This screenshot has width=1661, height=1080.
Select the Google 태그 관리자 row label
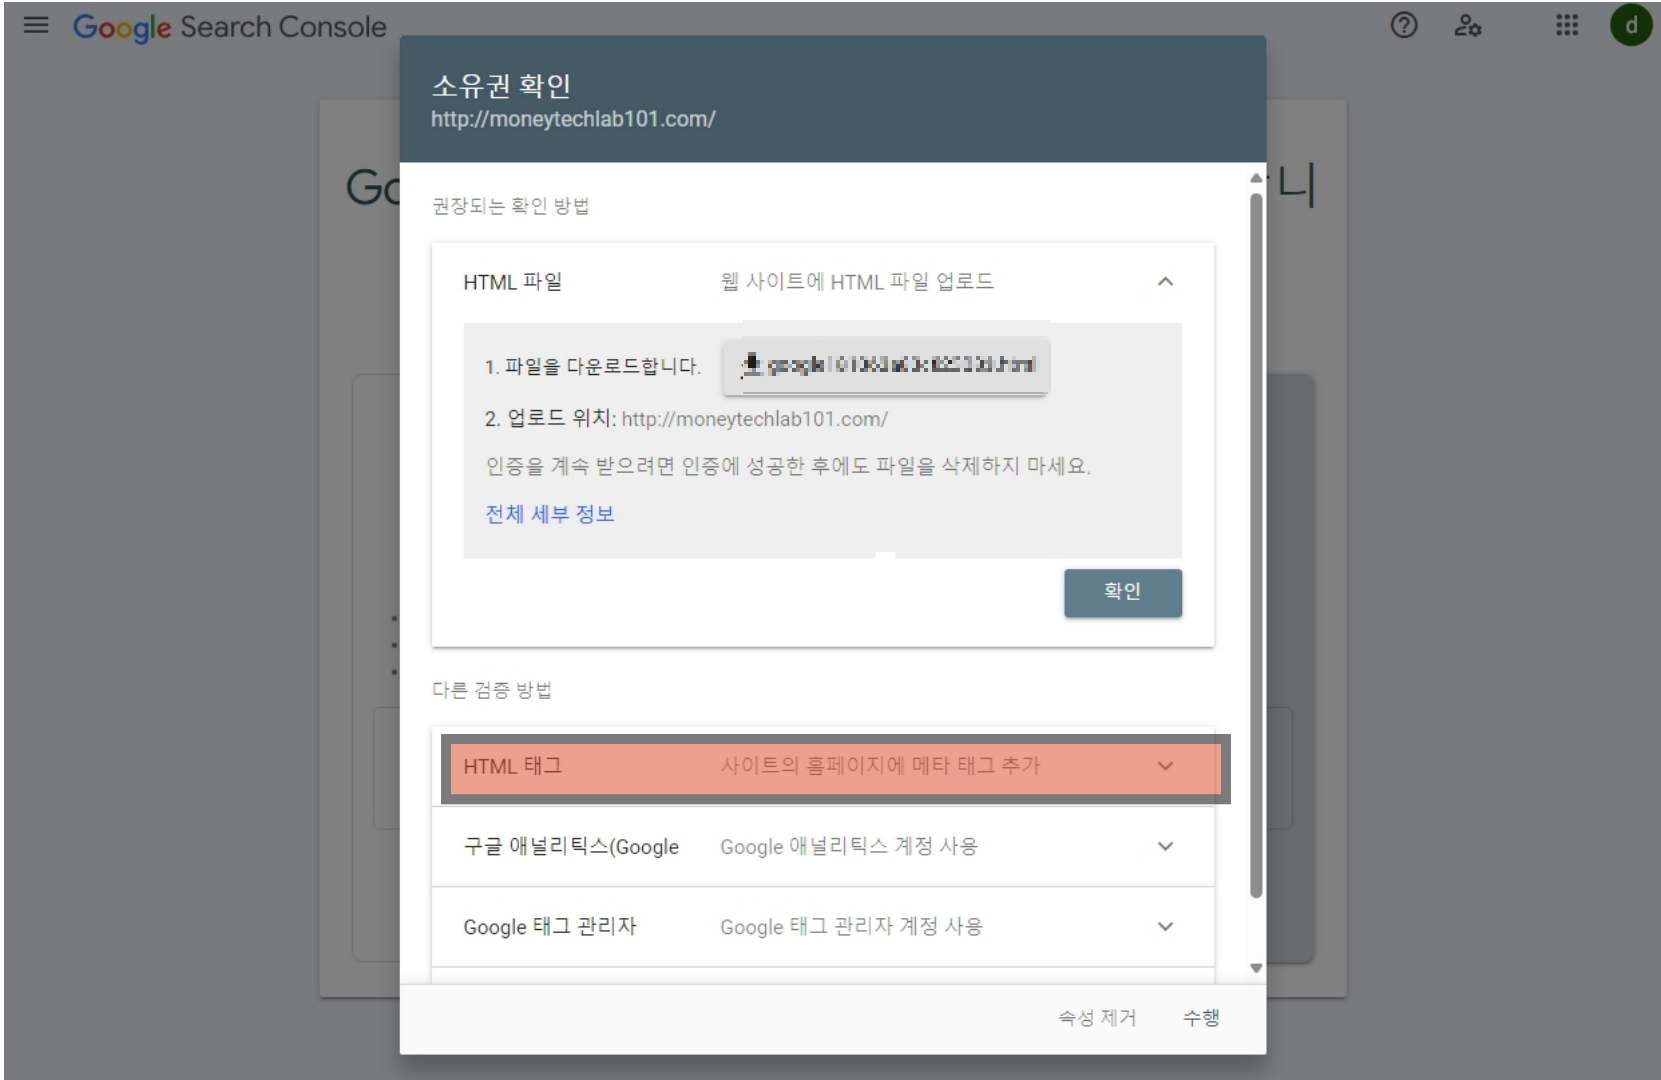(x=549, y=926)
